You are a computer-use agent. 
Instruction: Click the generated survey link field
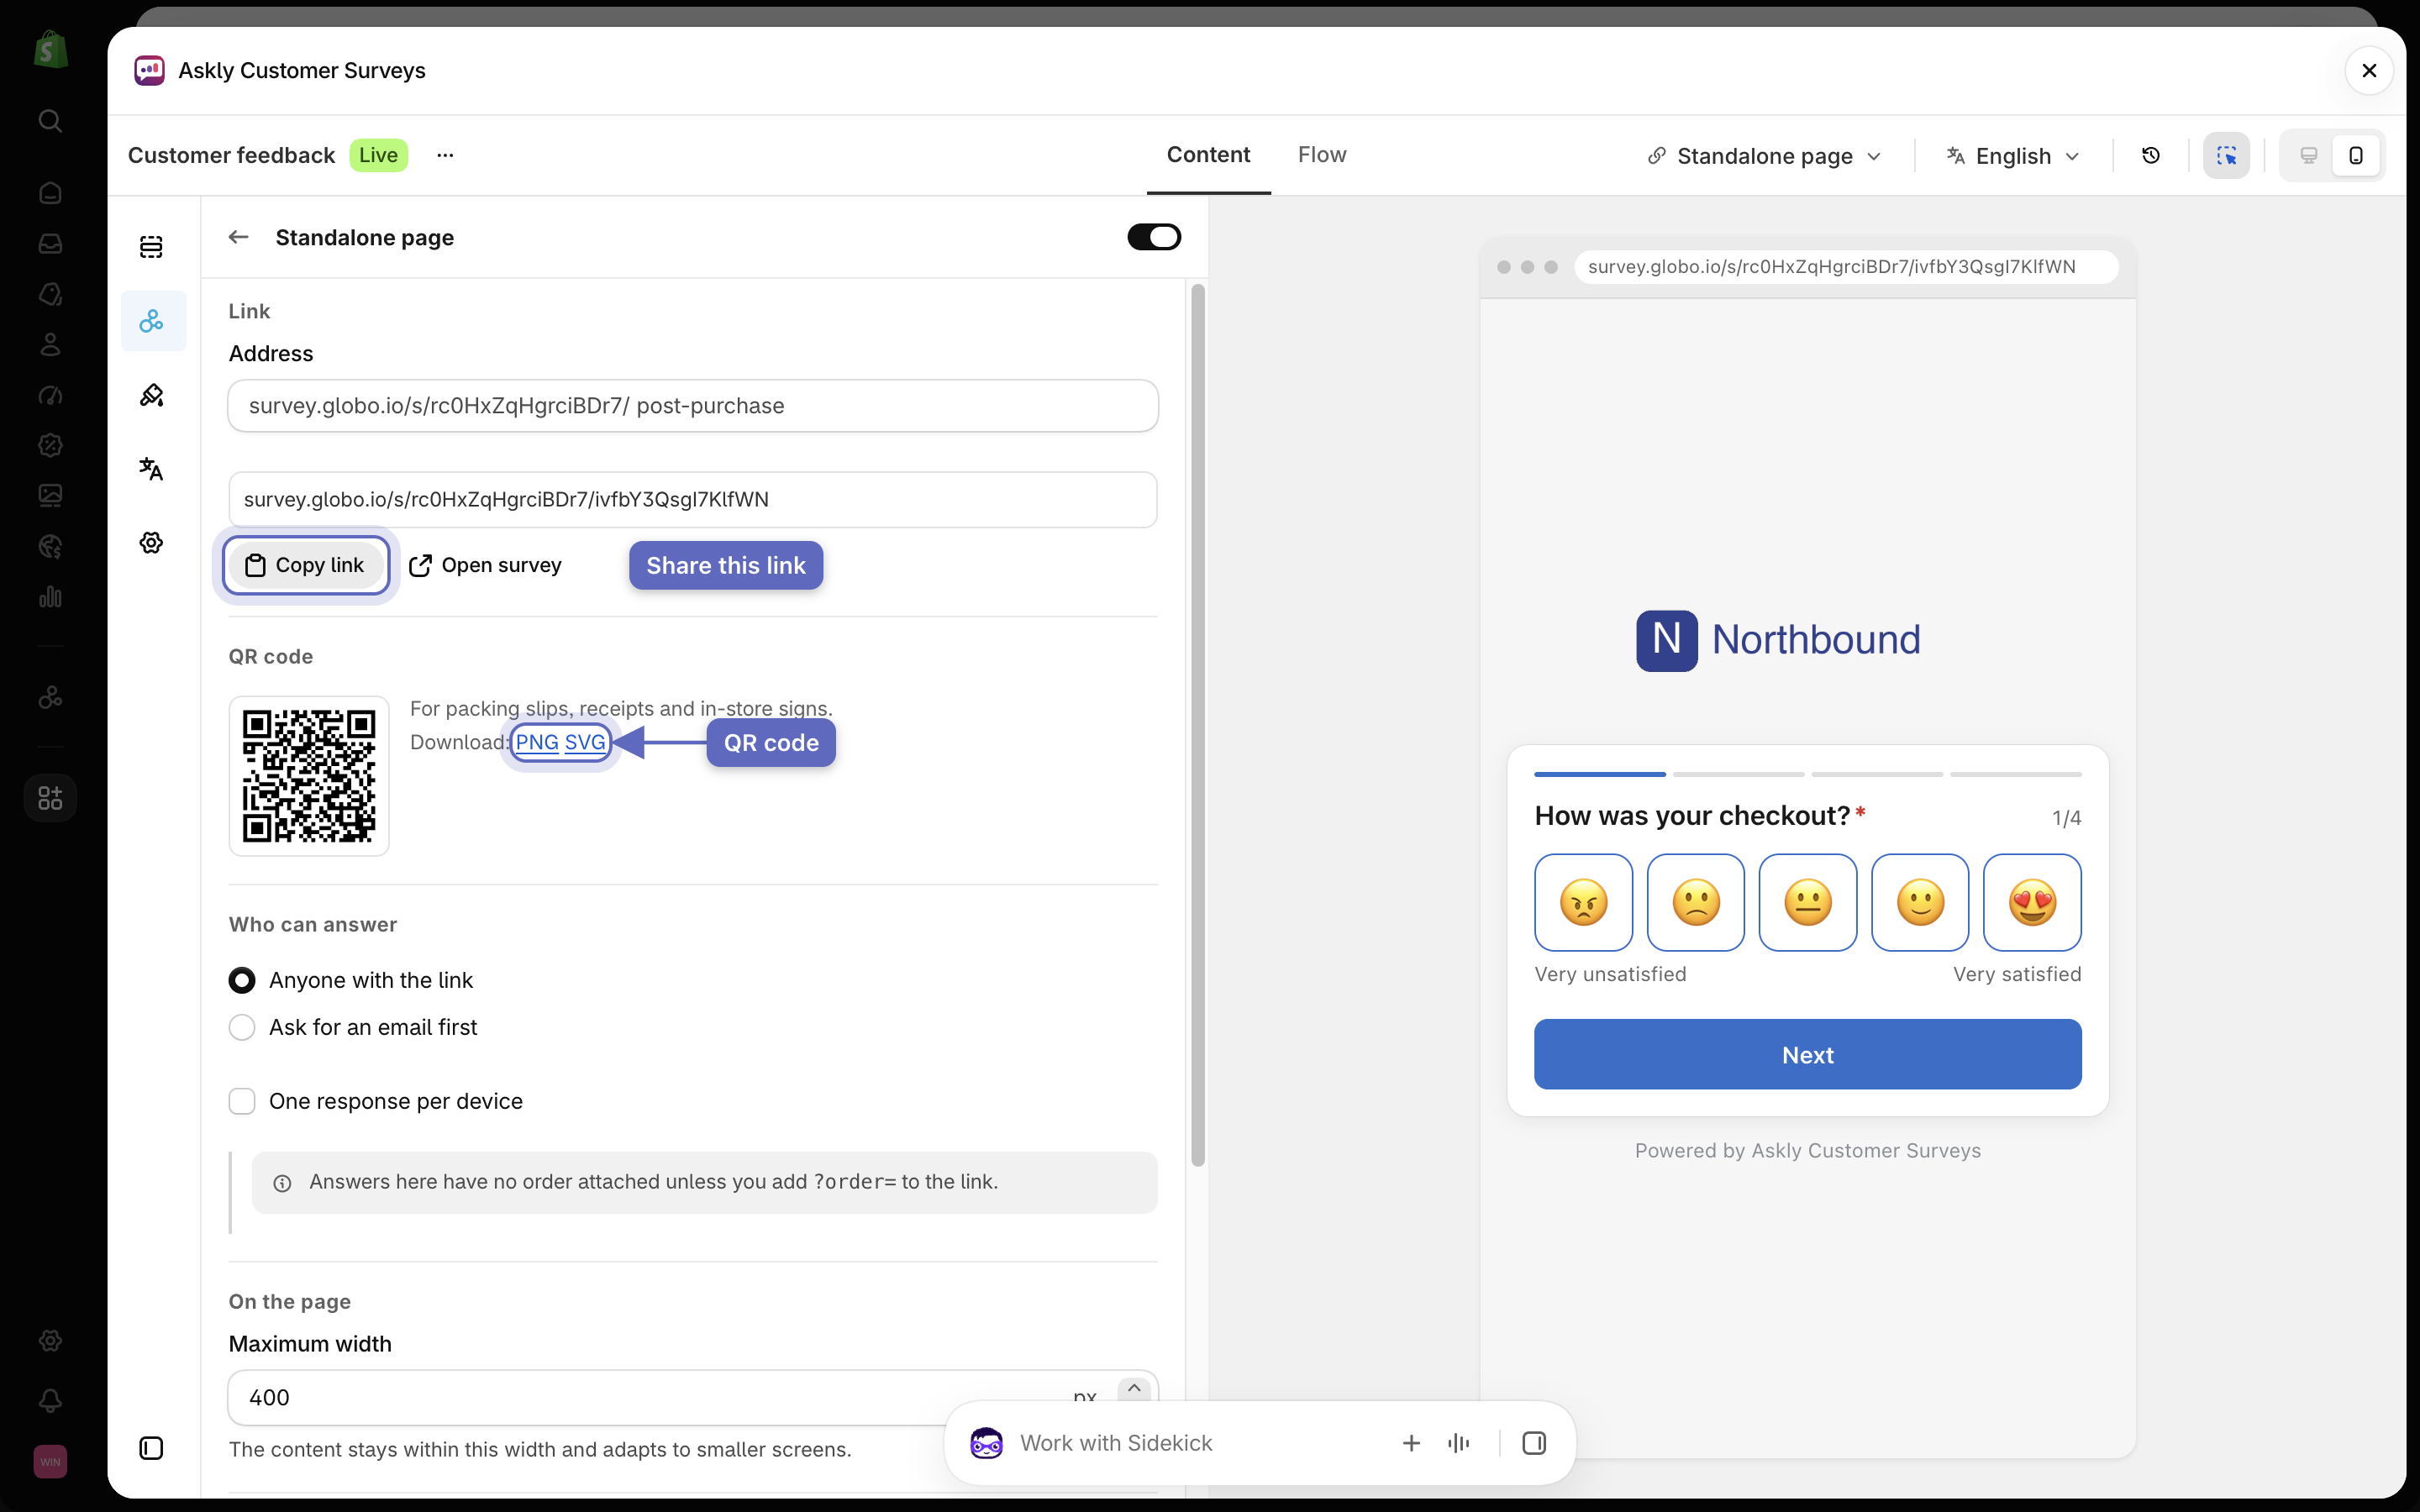(693, 499)
